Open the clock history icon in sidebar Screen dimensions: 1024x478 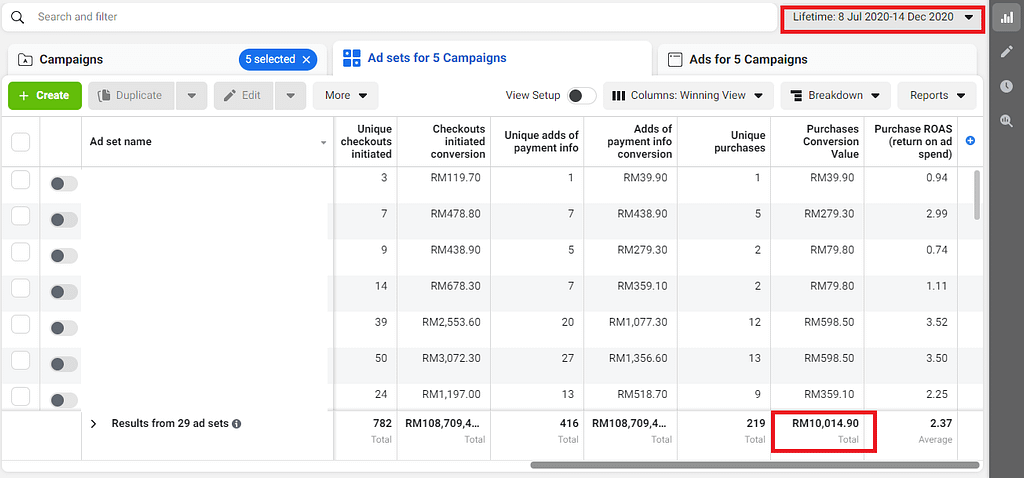[1006, 87]
